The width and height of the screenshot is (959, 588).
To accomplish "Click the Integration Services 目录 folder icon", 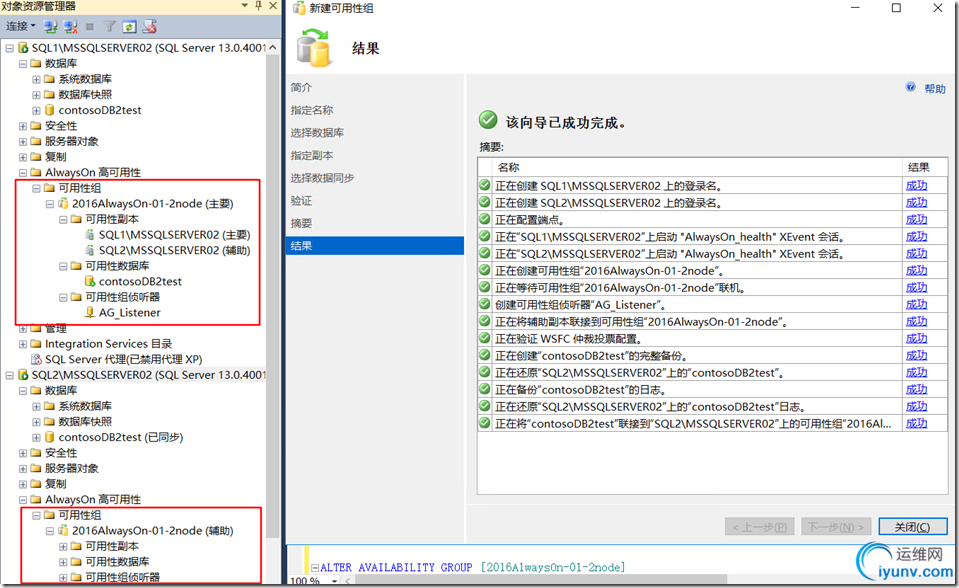I will click(36, 344).
